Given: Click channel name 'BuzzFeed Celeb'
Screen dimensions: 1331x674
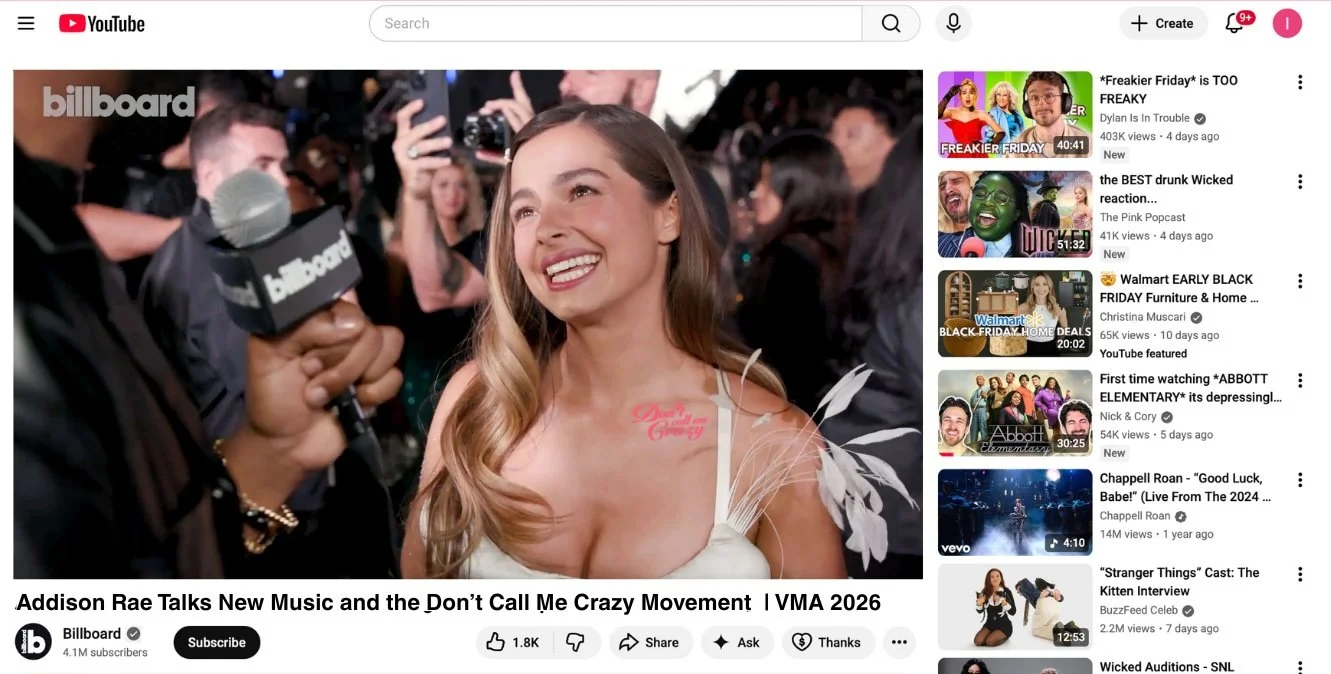Looking at the screenshot, I should coord(1139,610).
